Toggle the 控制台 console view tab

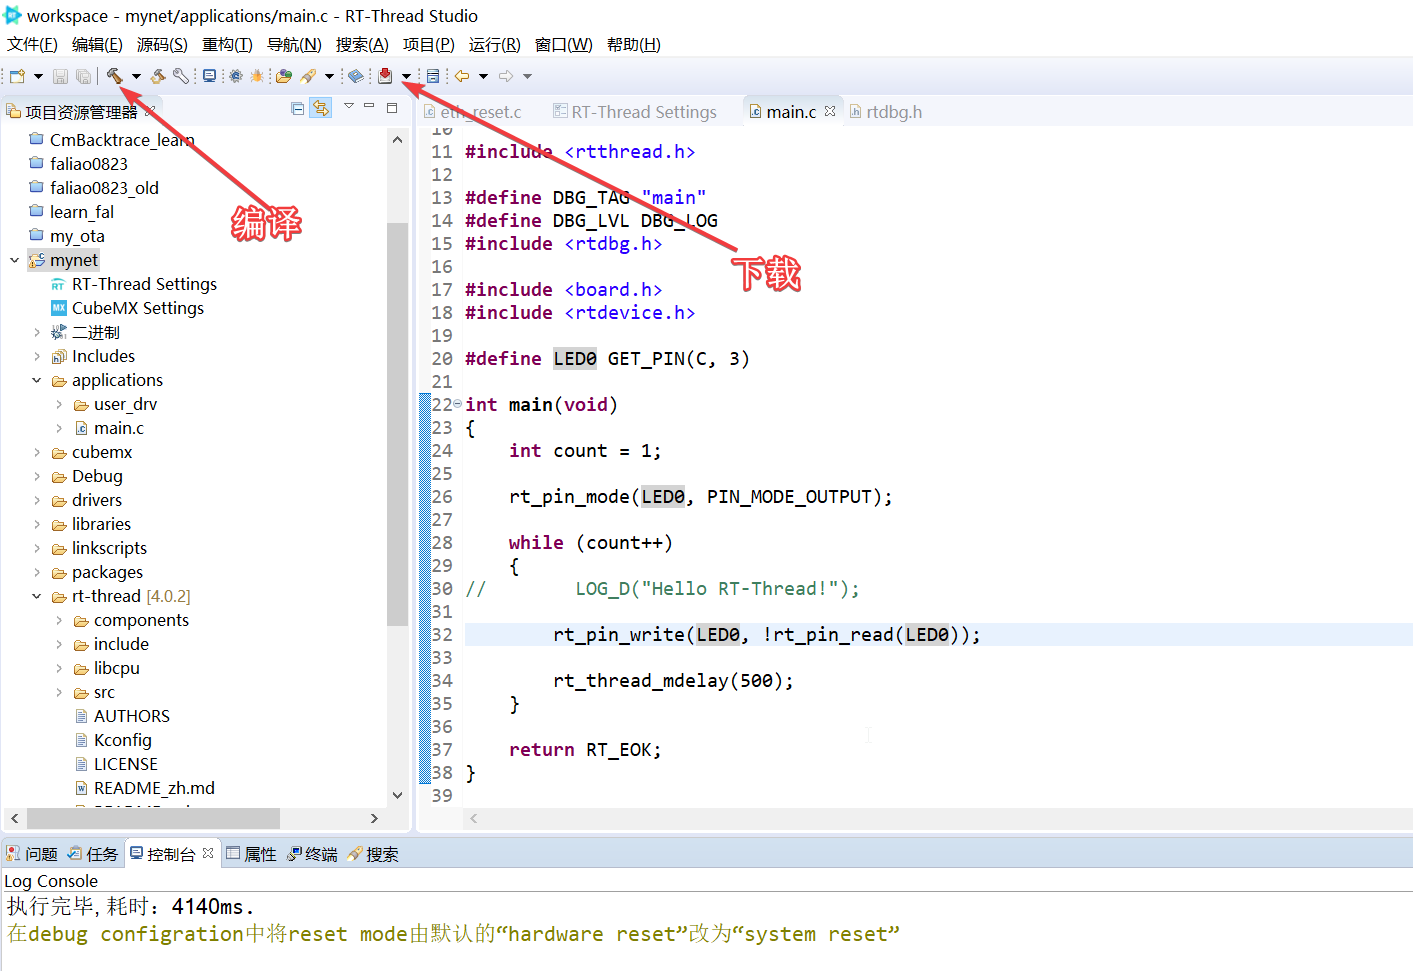click(x=171, y=853)
